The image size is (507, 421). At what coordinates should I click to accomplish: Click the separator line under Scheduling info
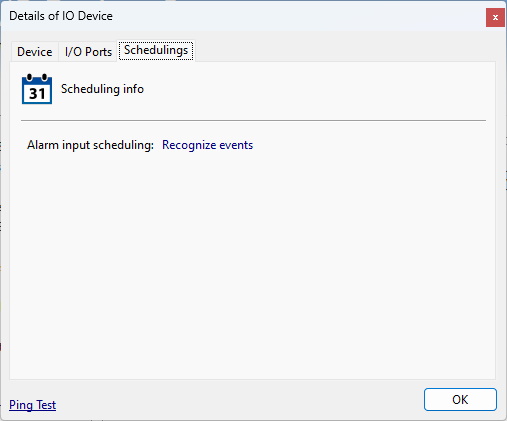click(x=253, y=120)
